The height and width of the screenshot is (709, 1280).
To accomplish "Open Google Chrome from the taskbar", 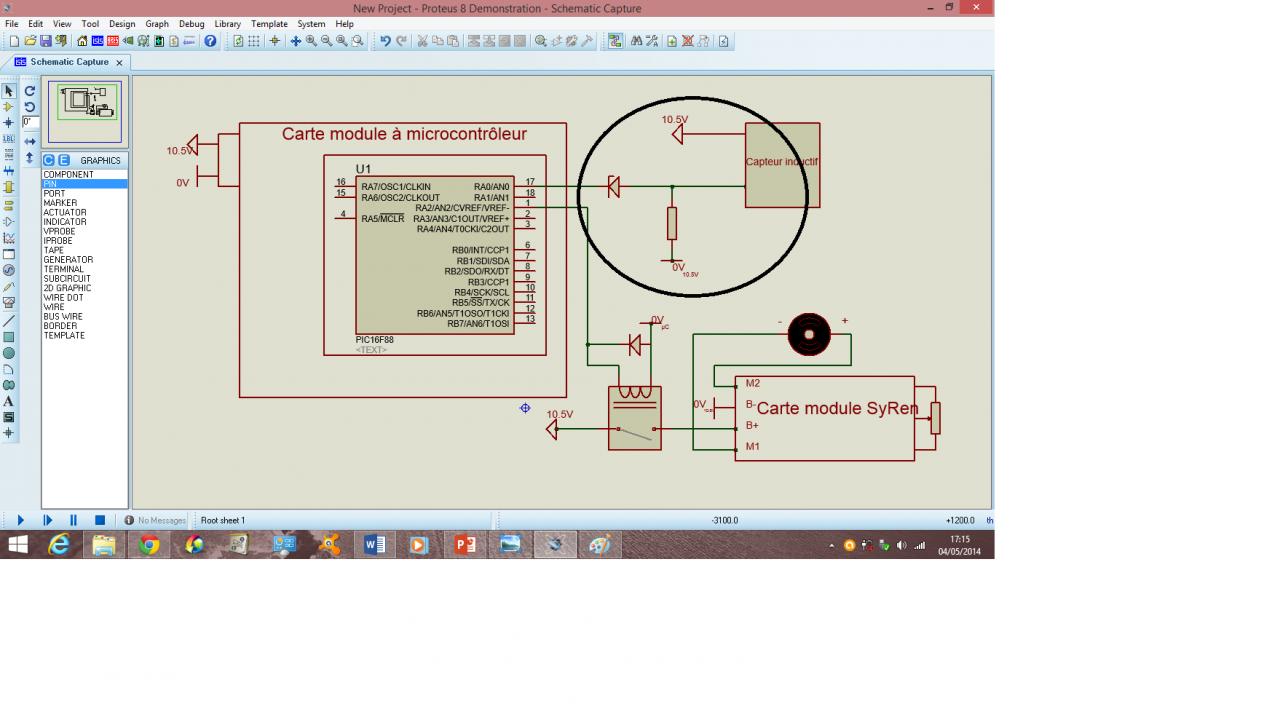I will click(149, 545).
